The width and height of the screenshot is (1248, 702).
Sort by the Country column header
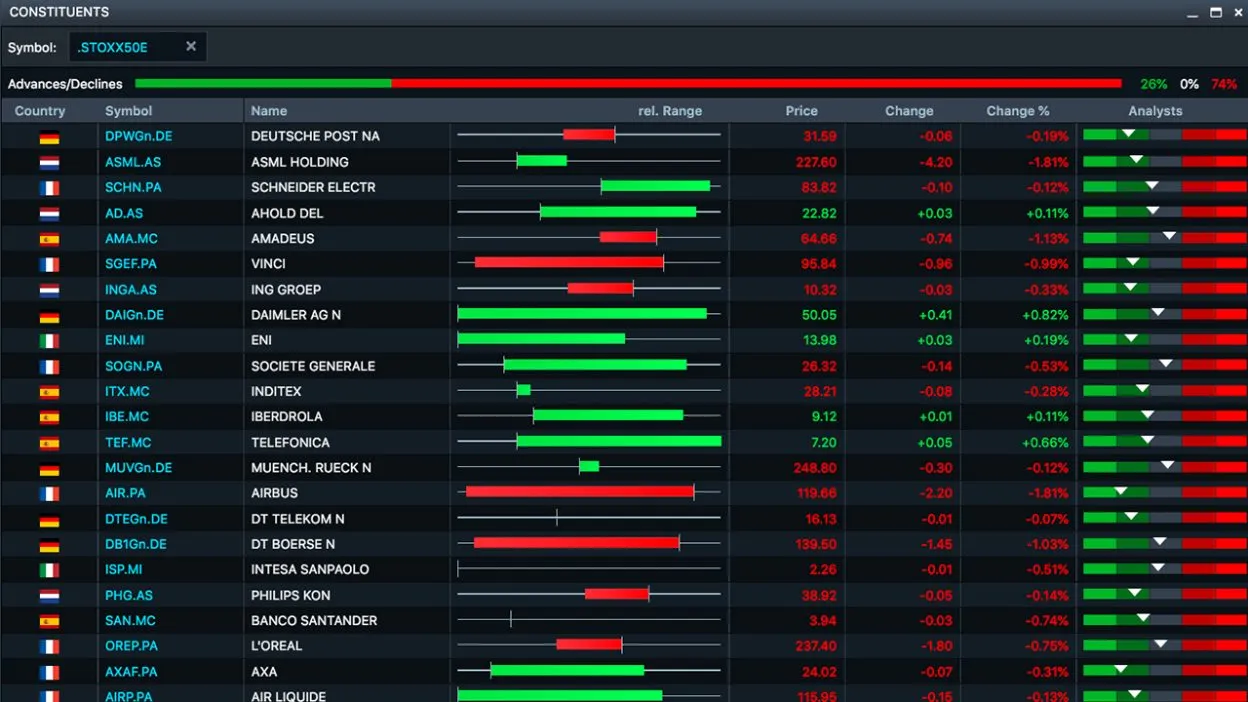40,111
